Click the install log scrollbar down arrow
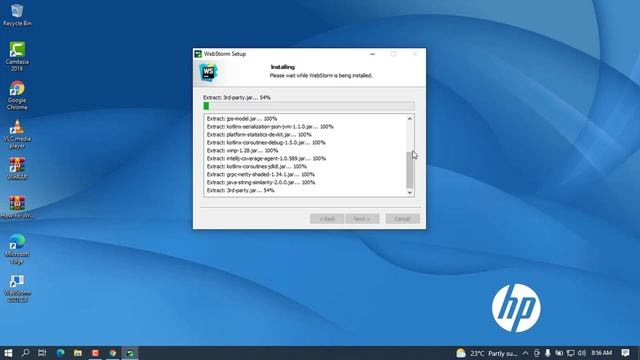This screenshot has height=360, width=640. 410,192
